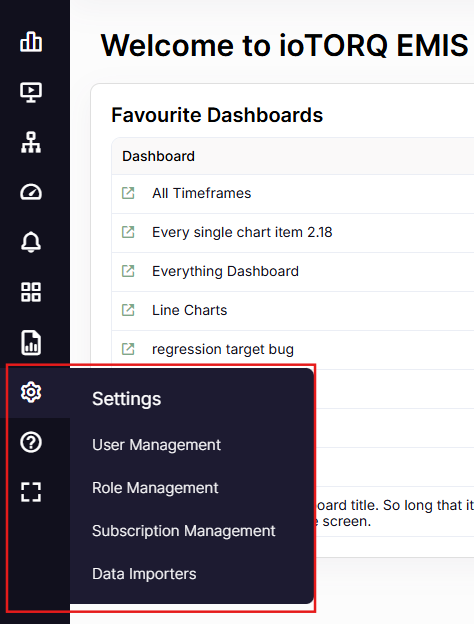This screenshot has height=624, width=474.
Task: Open the reports document sidebar icon
Action: point(31,342)
